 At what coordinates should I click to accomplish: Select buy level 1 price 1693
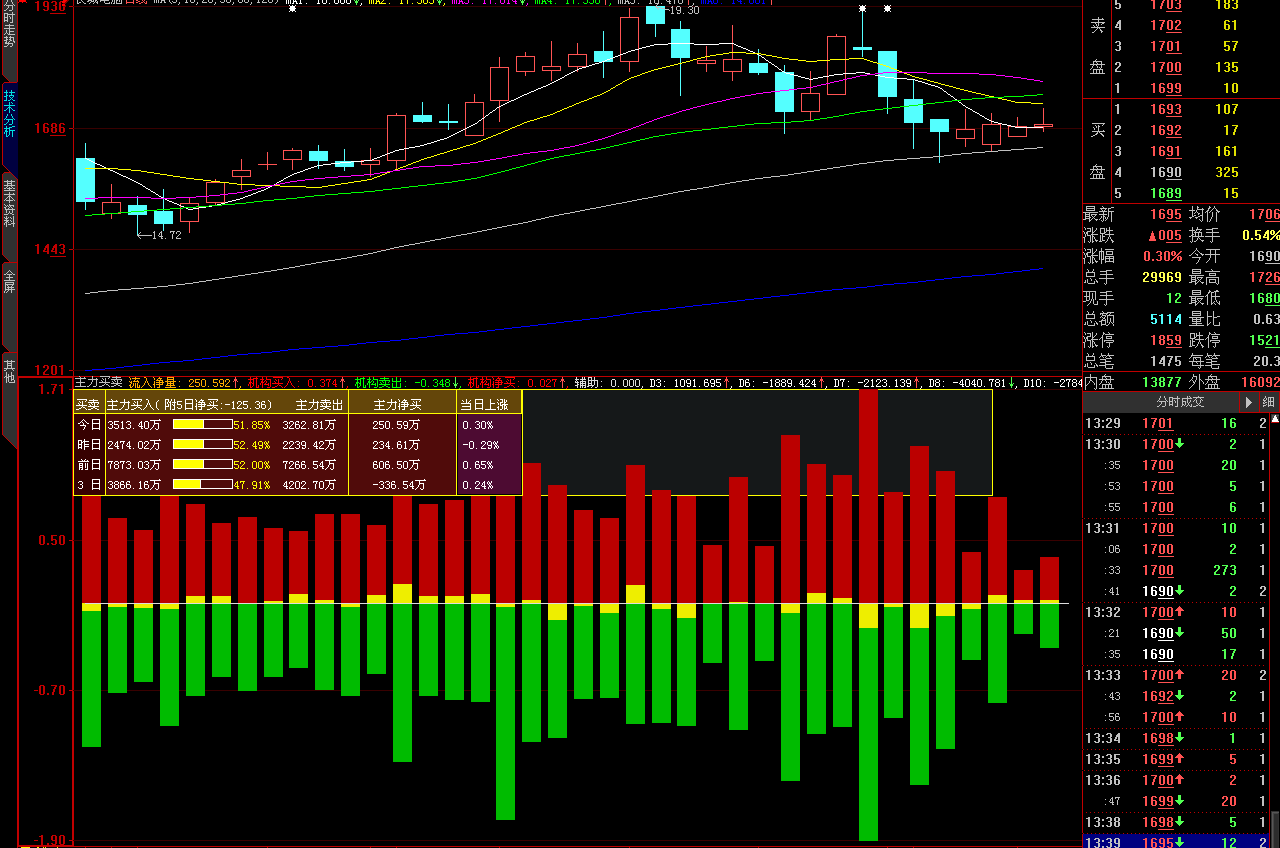click(x=1166, y=109)
